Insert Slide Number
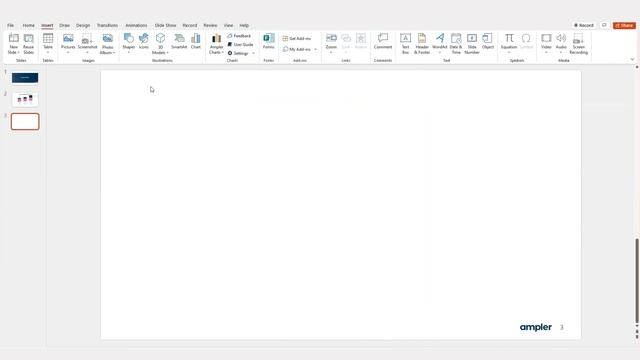 coord(472,44)
